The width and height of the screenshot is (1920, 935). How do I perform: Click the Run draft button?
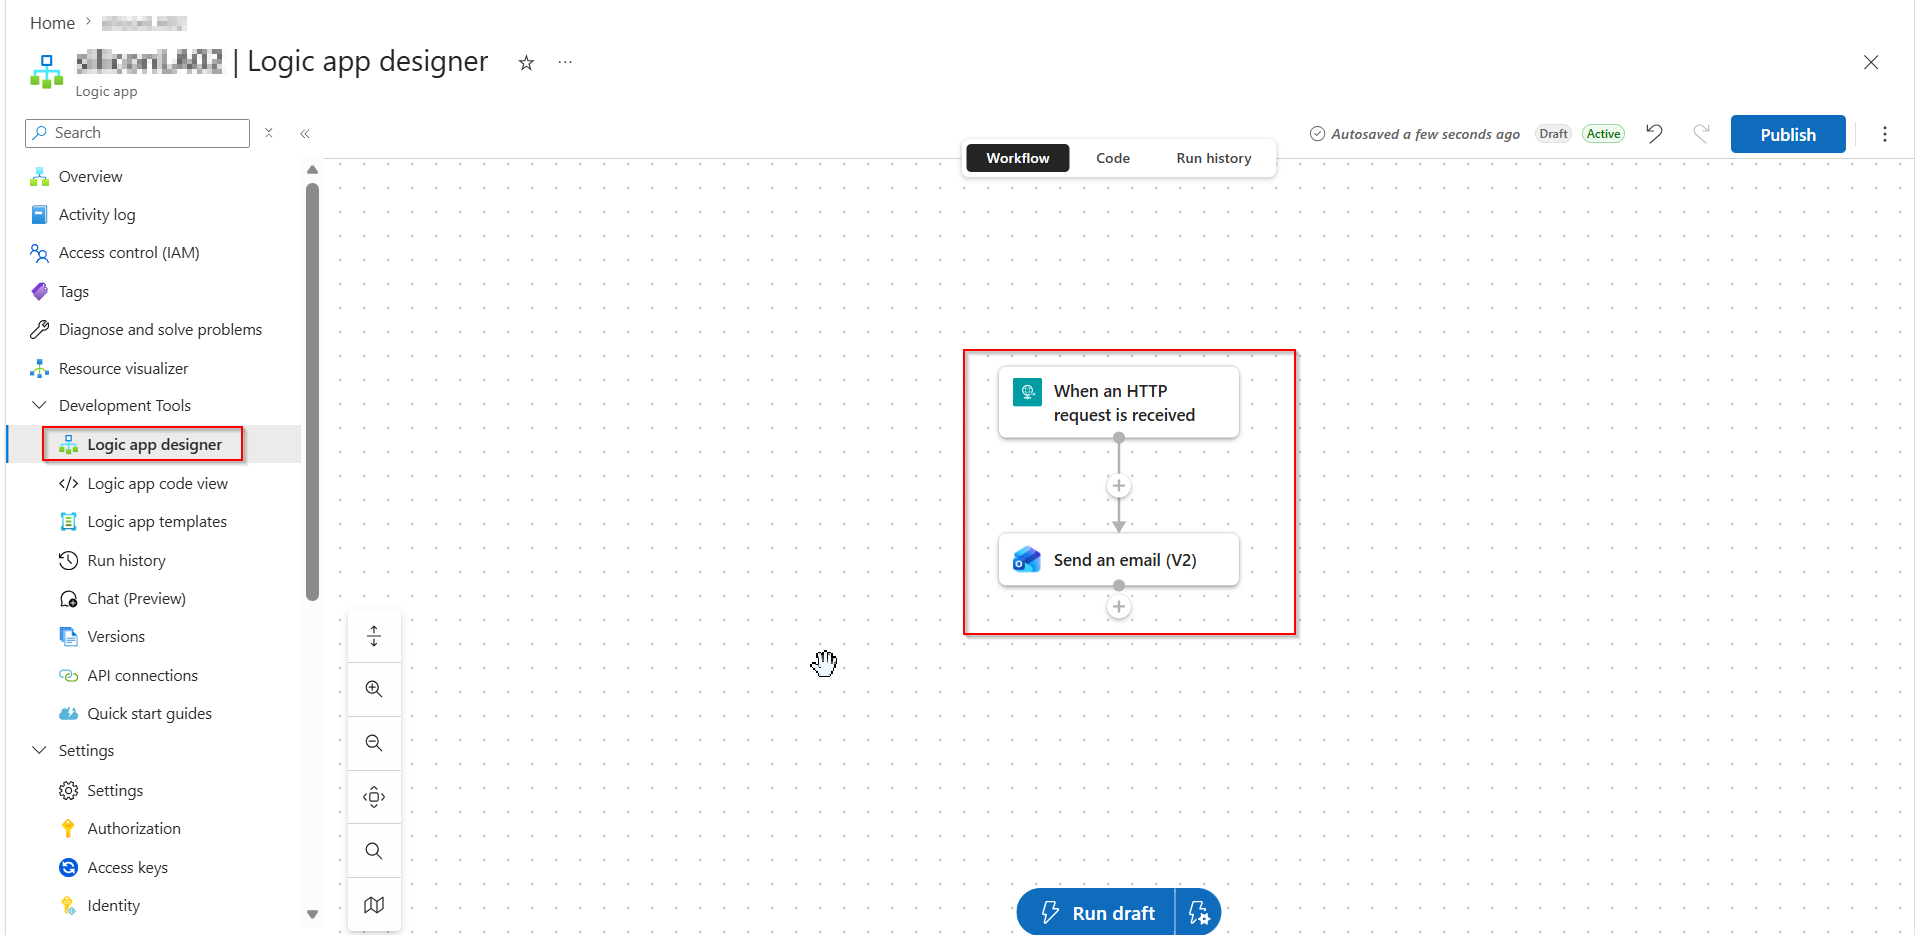(x=1096, y=913)
